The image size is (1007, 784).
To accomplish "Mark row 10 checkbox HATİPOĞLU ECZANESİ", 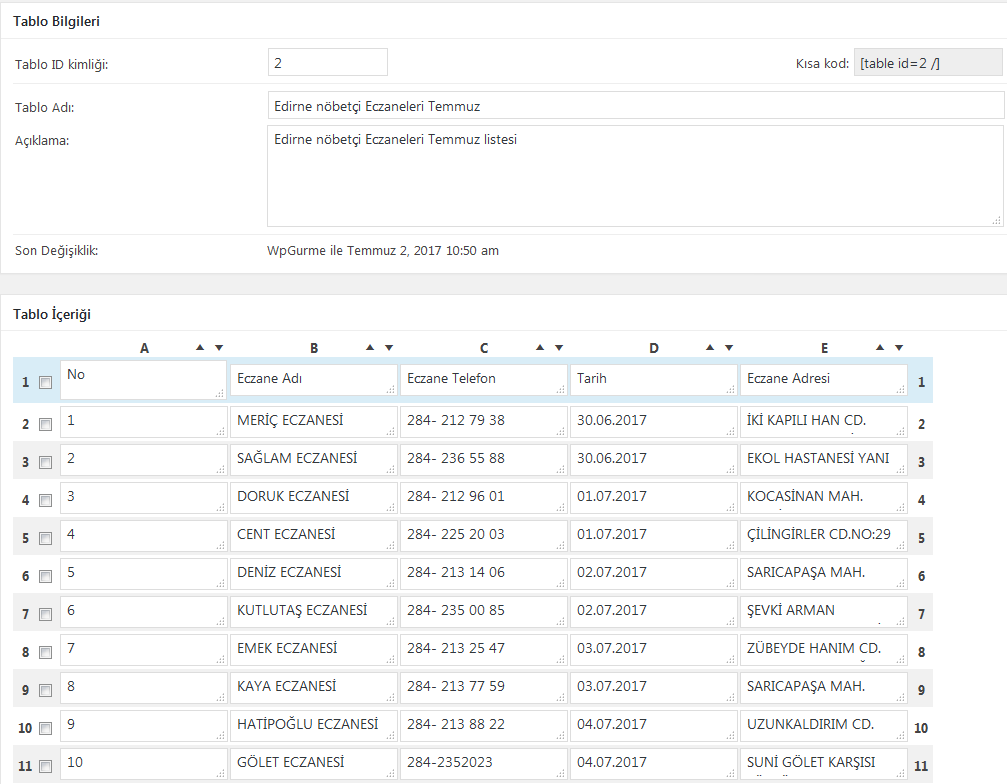I will [46, 727].
